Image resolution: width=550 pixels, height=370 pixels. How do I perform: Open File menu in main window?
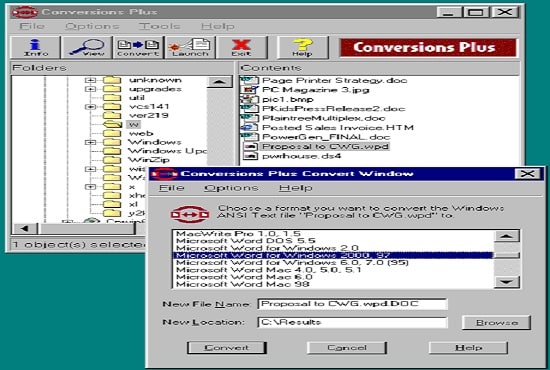pos(32,26)
